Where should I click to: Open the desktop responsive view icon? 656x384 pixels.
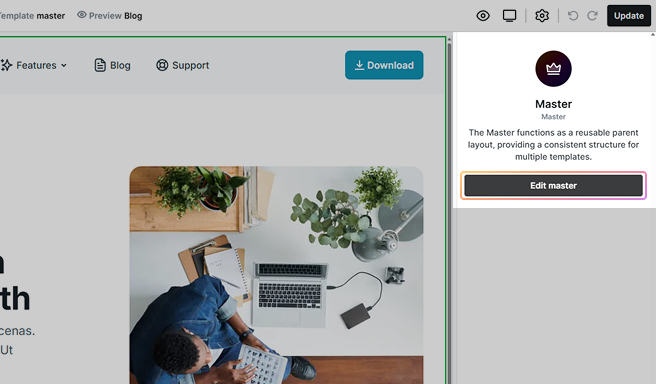(509, 16)
